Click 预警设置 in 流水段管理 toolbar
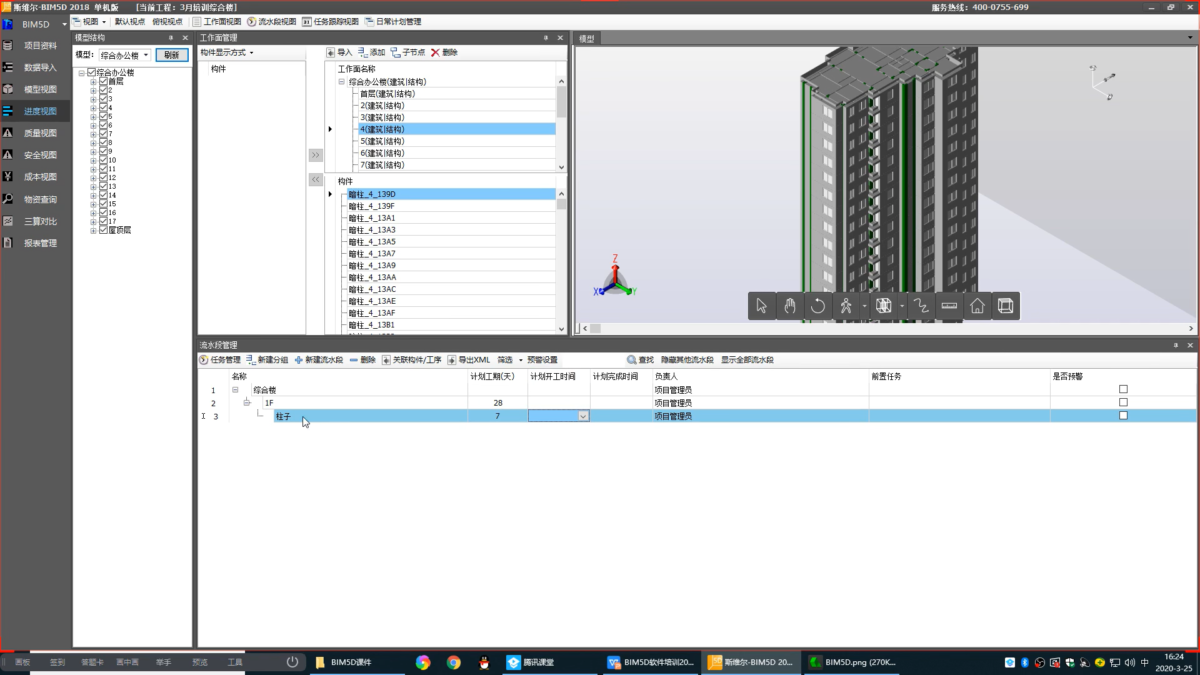Image resolution: width=1200 pixels, height=675 pixels. pyautogui.click(x=542, y=360)
